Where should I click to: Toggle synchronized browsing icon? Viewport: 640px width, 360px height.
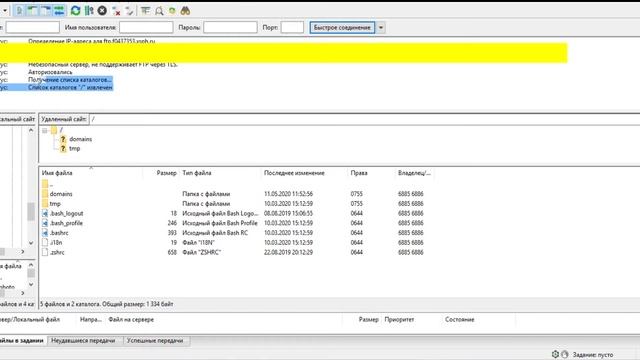[172, 11]
